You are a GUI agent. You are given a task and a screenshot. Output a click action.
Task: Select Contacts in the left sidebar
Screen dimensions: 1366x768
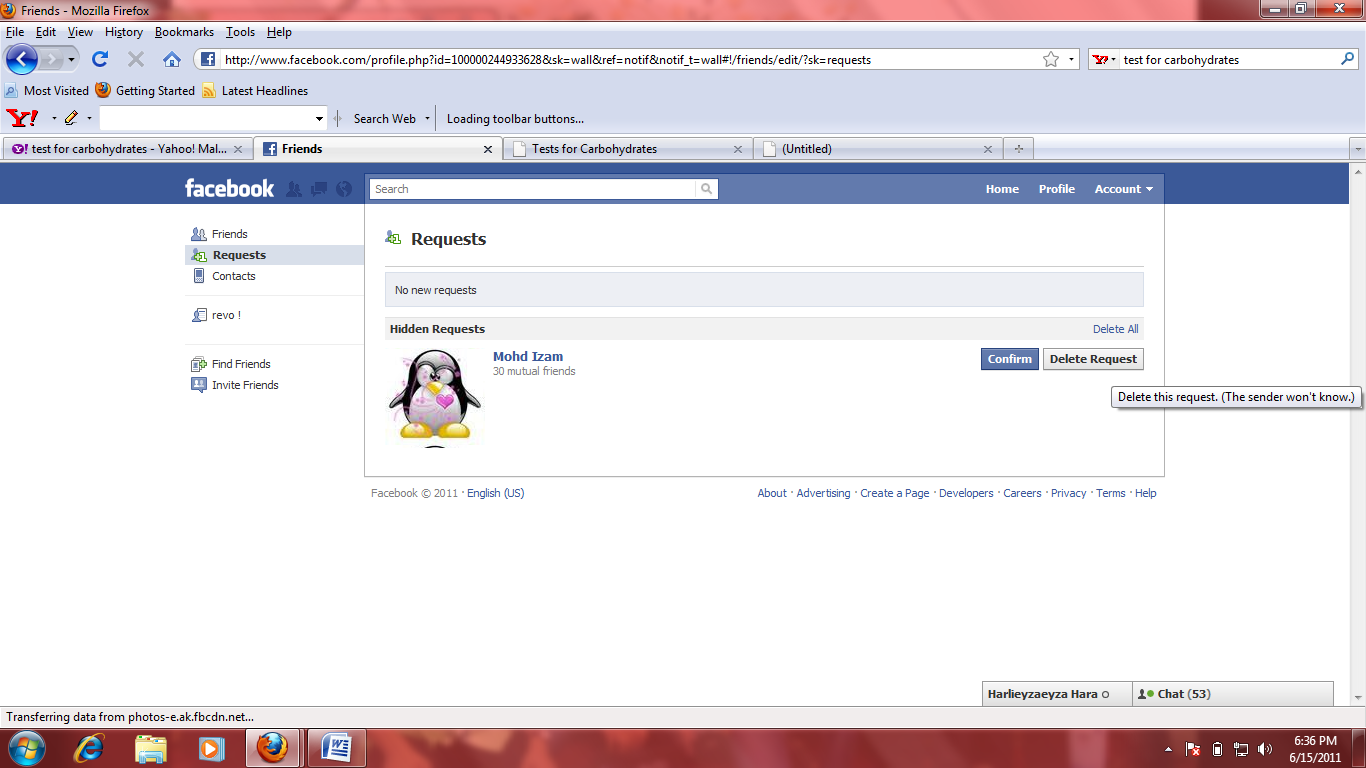pos(274,276)
